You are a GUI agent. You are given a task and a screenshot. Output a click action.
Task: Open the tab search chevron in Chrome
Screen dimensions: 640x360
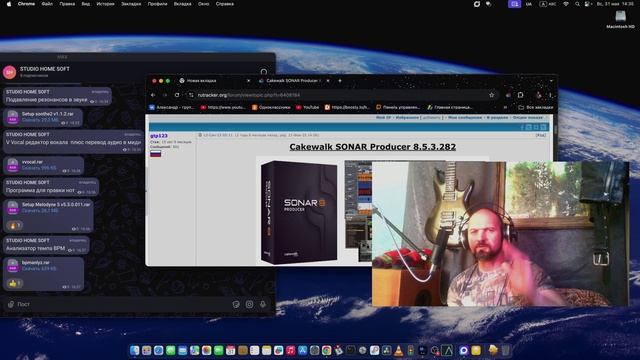[551, 81]
